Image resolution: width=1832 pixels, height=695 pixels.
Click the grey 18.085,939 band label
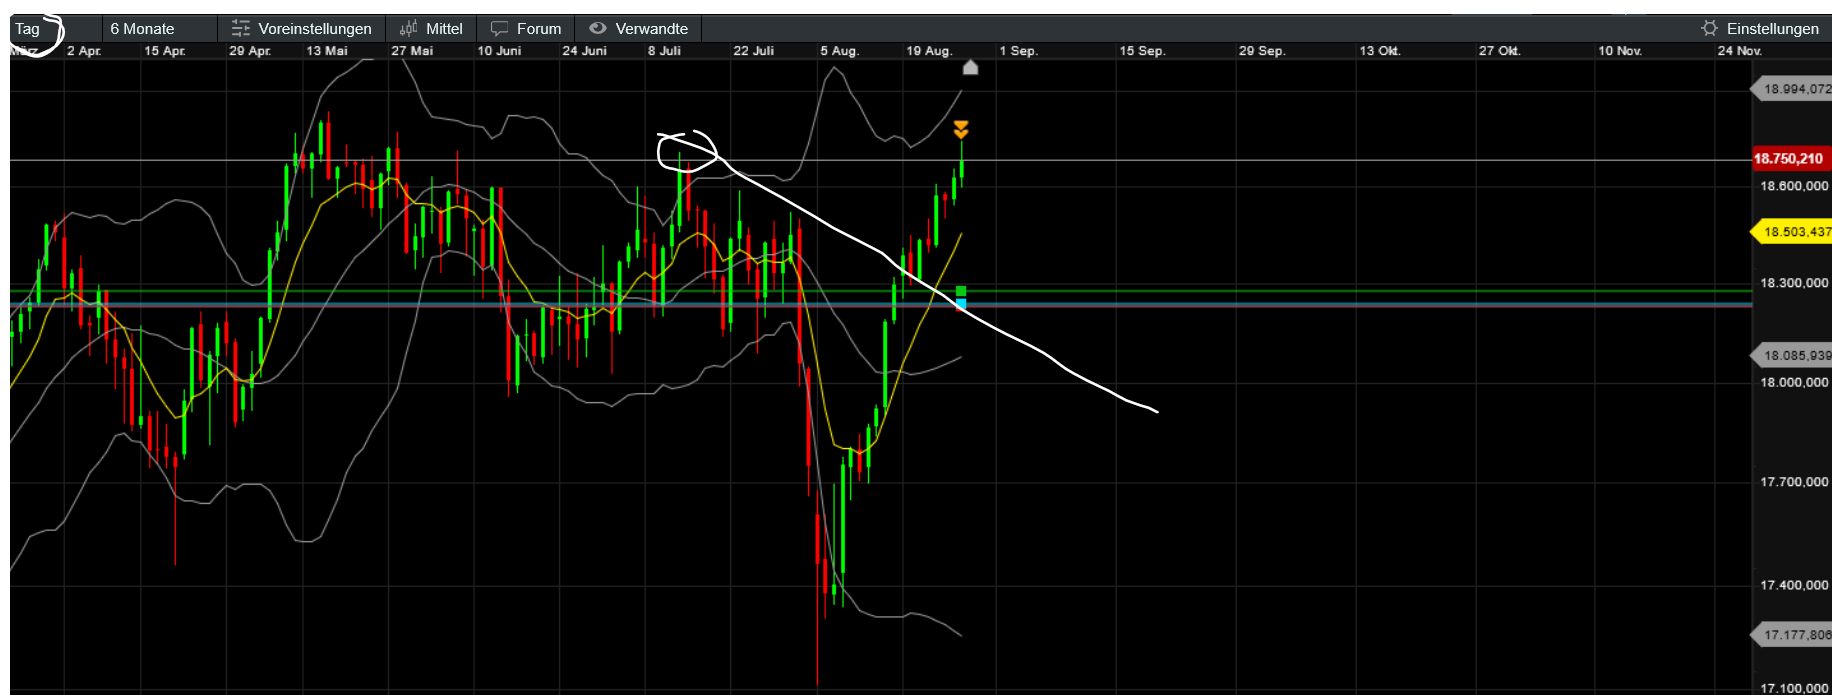click(x=1792, y=355)
